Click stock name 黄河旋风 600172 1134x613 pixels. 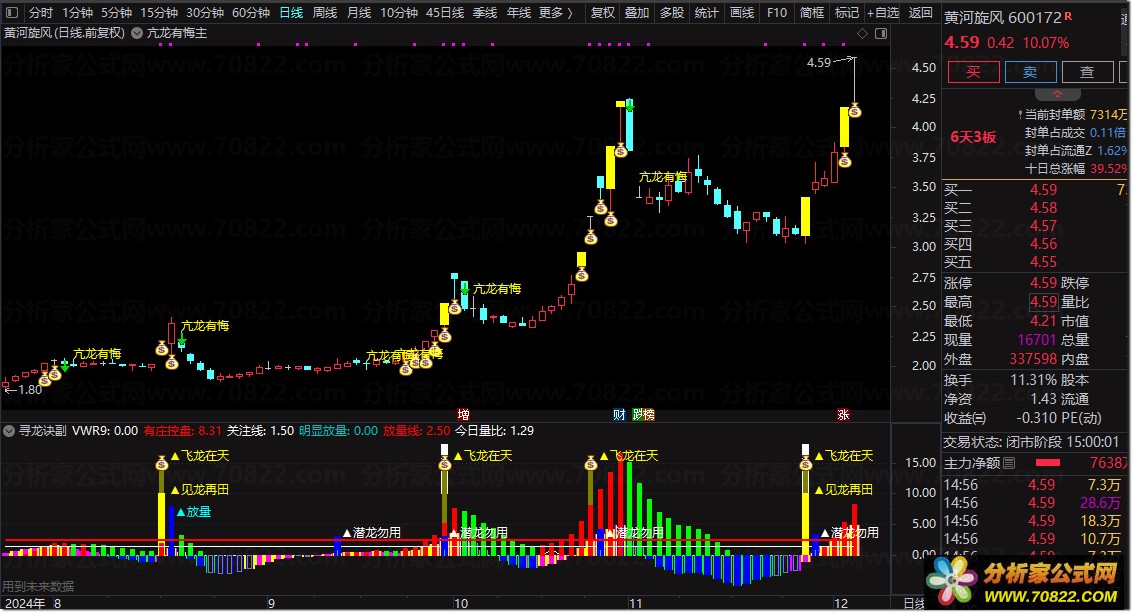tap(1002, 17)
